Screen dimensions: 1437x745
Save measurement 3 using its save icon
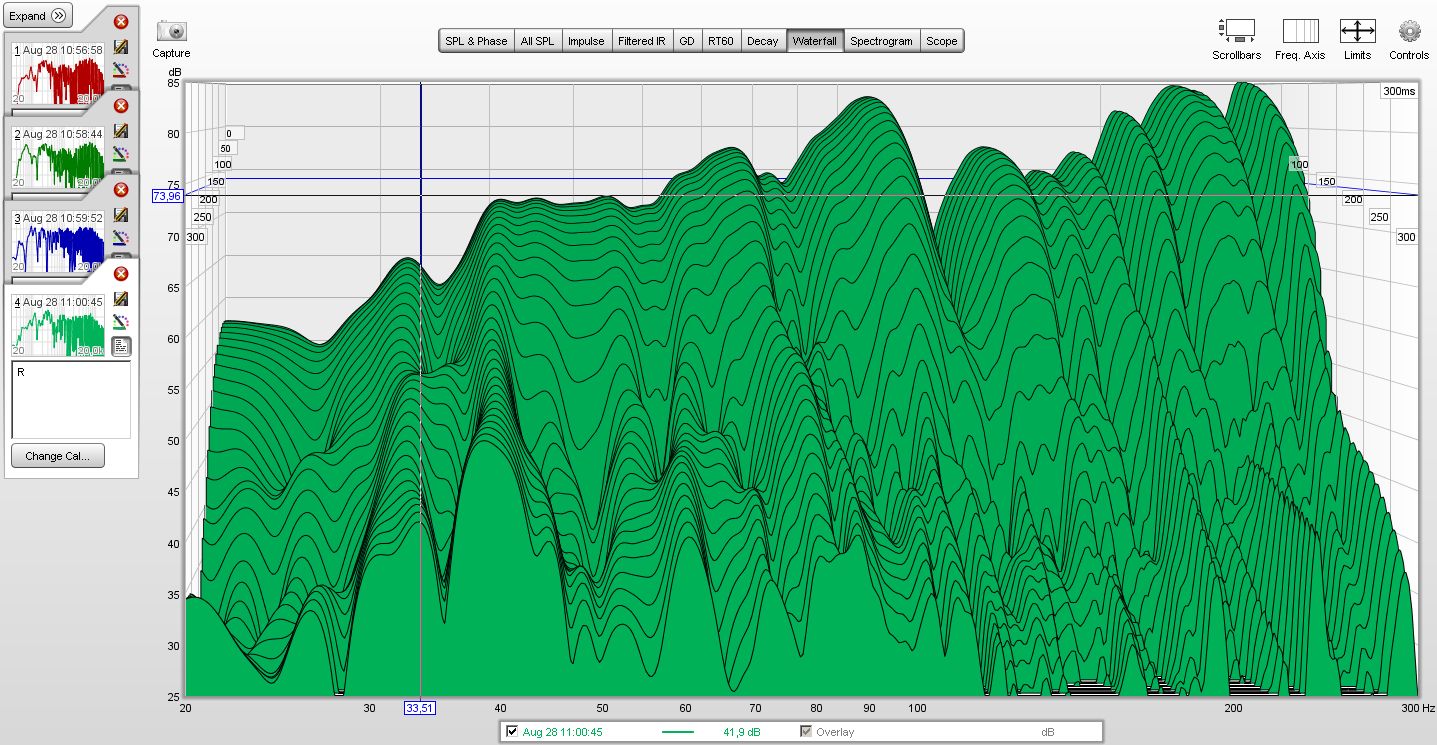[121, 214]
